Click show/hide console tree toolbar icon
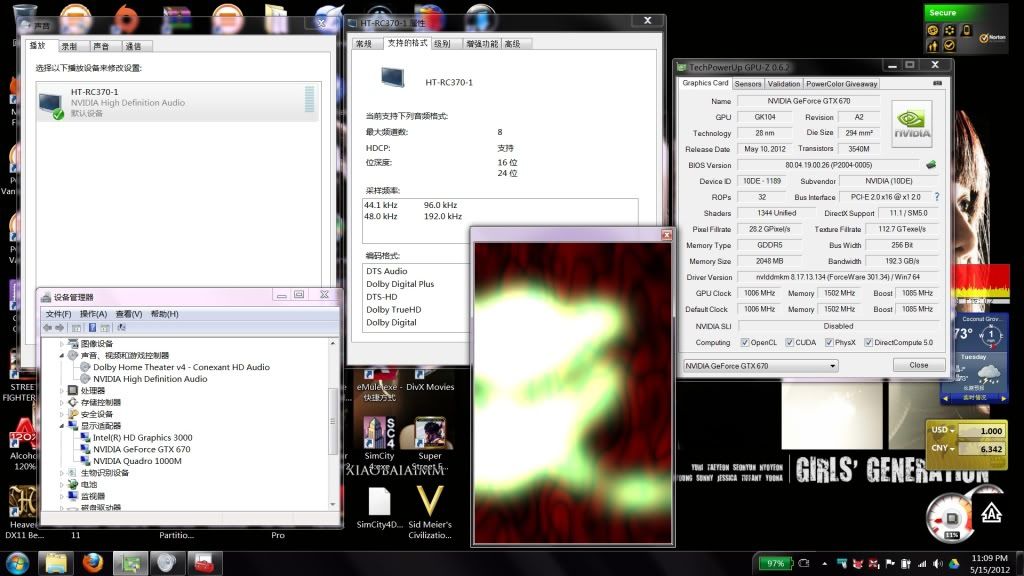 click(x=76, y=328)
